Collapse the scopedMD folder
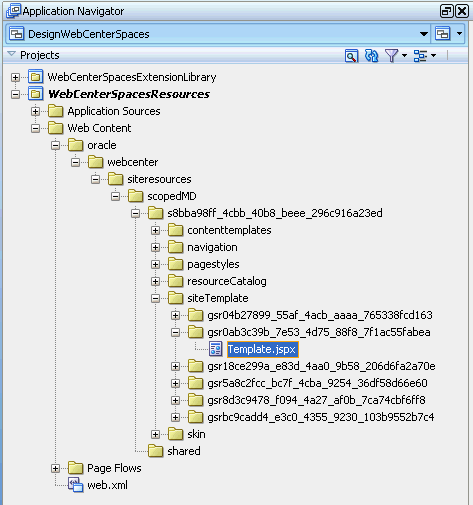473x505 pixels. (115, 196)
